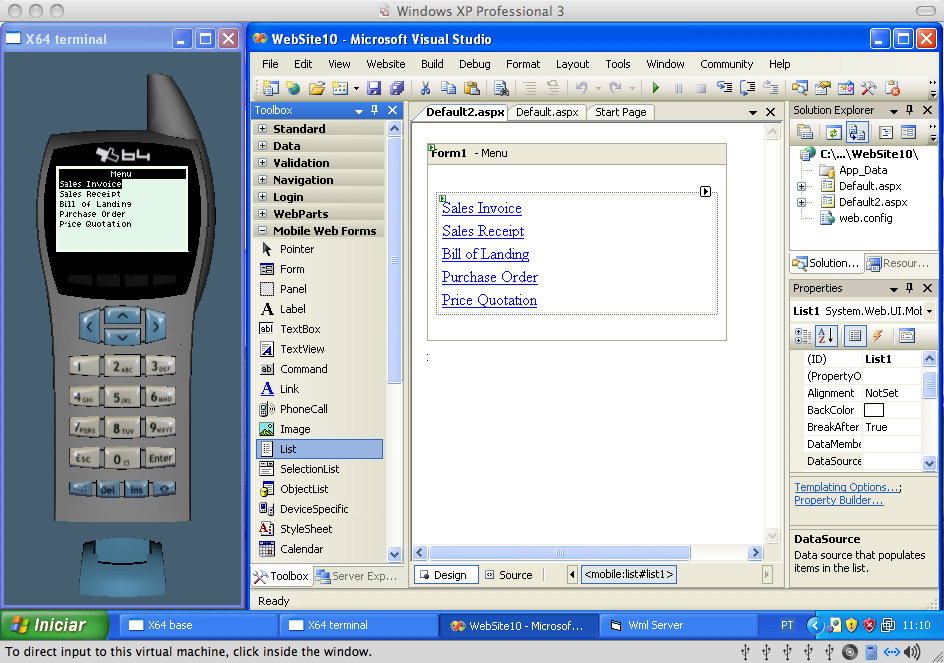The height and width of the screenshot is (663, 944).
Task: Expand the Navigation toolbox group
Action: pyautogui.click(x=262, y=179)
